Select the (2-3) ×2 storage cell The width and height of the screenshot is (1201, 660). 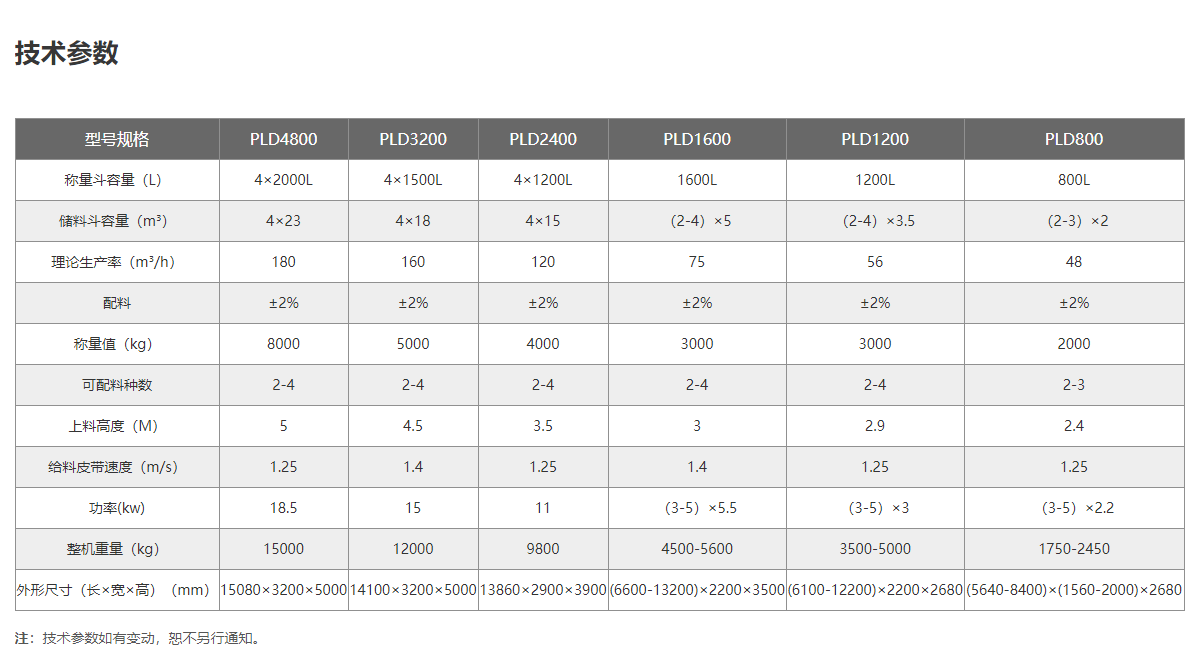click(1074, 221)
